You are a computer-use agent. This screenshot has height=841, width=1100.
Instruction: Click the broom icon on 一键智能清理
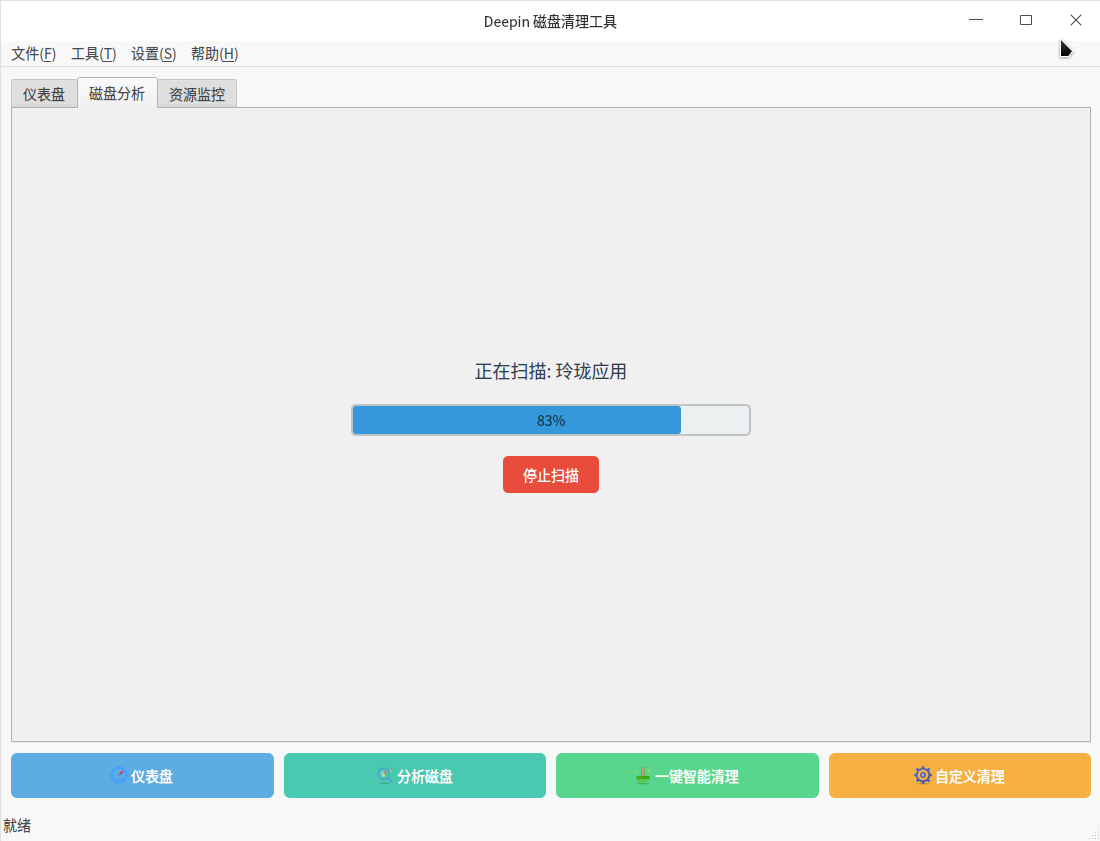642,775
